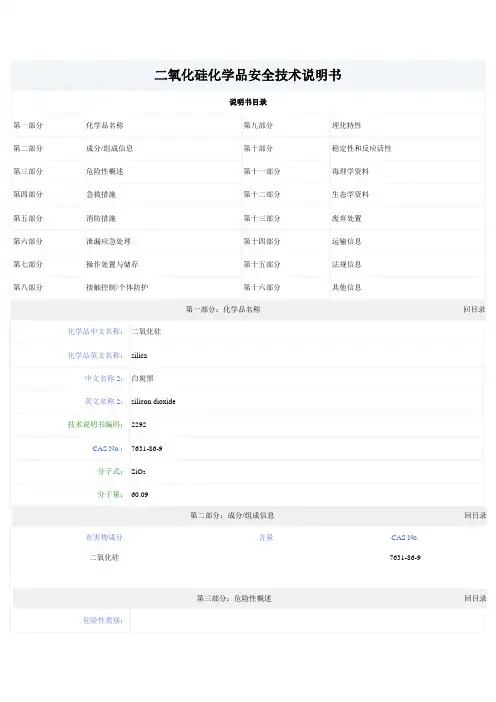496x702 pixels.
Task: Click the 危险性类别 field label
Action: pyautogui.click(x=103, y=621)
